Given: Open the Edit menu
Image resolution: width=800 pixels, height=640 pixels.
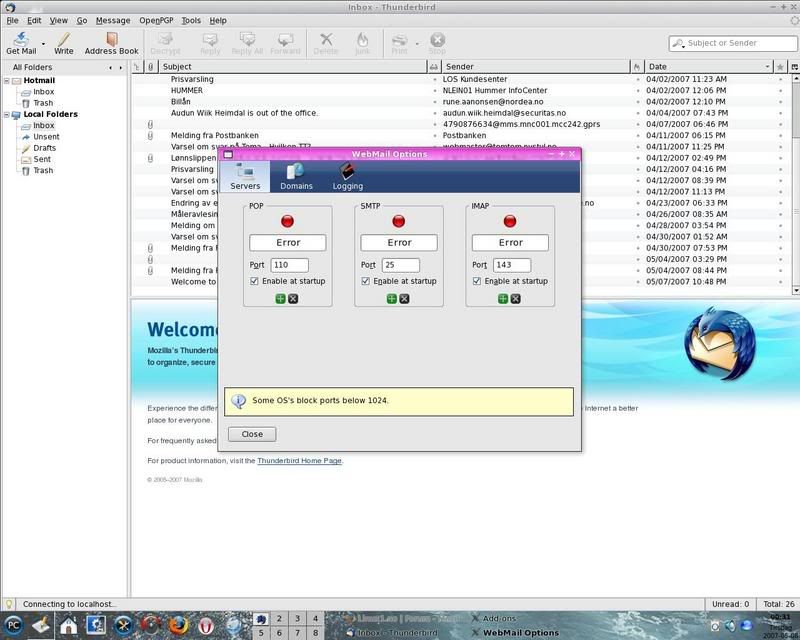Looking at the screenshot, I should point(34,20).
